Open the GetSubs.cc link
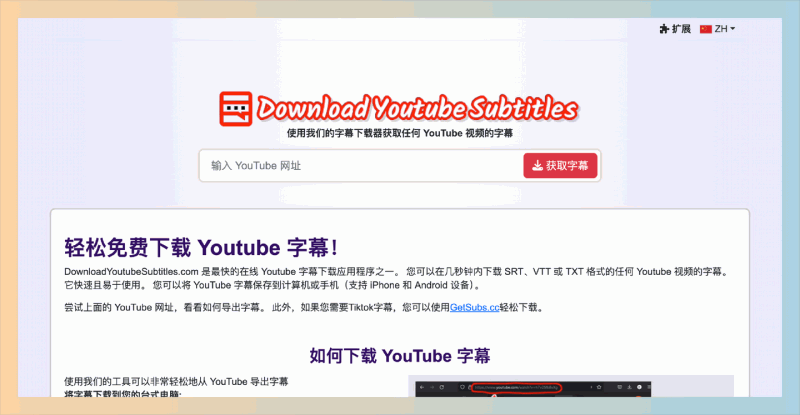Image resolution: width=800 pixels, height=415 pixels. coord(474,307)
